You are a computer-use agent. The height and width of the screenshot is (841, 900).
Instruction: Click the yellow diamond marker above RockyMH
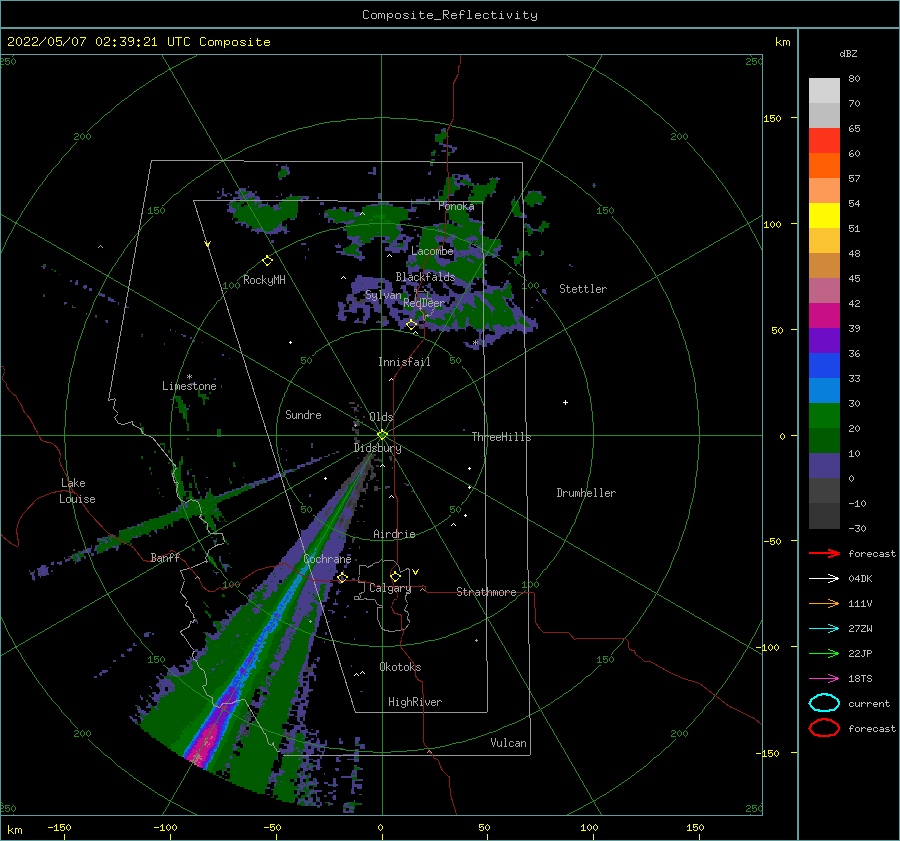click(267, 261)
